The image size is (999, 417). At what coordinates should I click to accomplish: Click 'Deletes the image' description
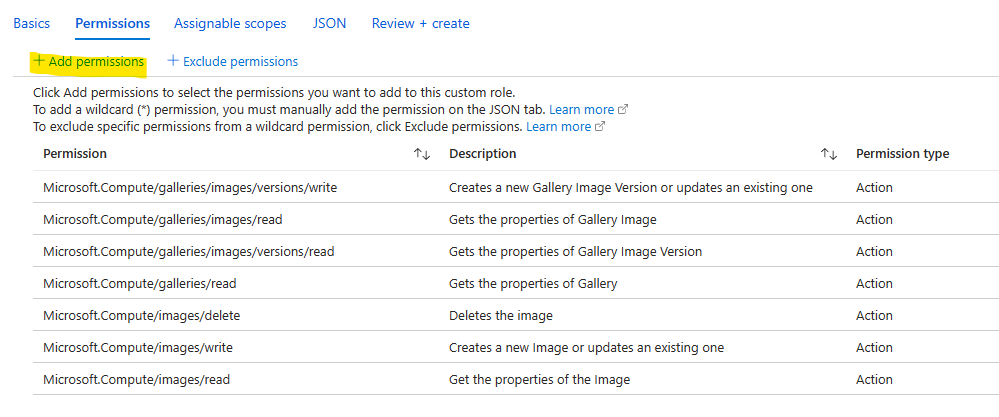pyautogui.click(x=501, y=315)
